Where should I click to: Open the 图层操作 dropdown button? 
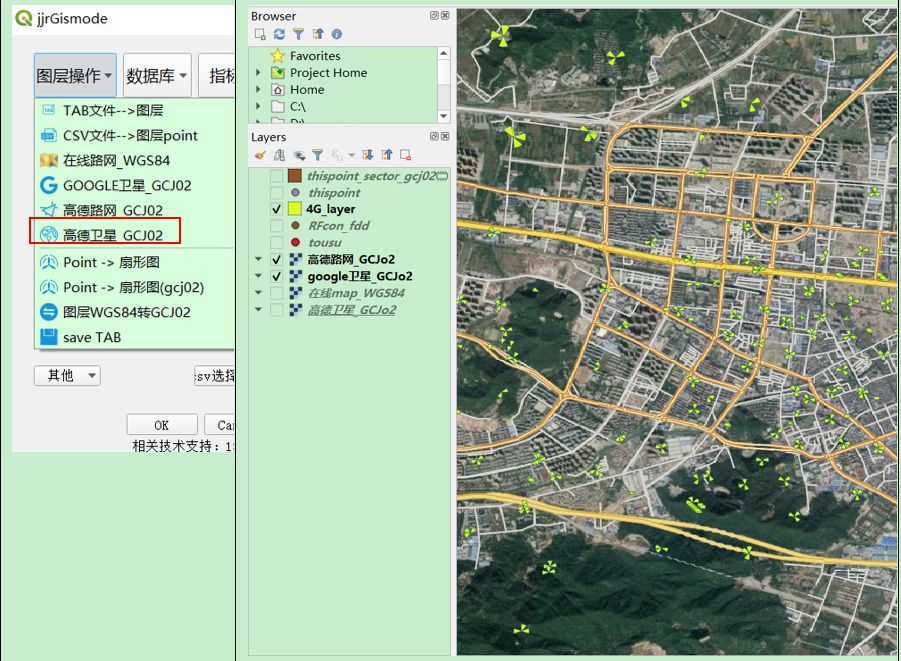[75, 75]
